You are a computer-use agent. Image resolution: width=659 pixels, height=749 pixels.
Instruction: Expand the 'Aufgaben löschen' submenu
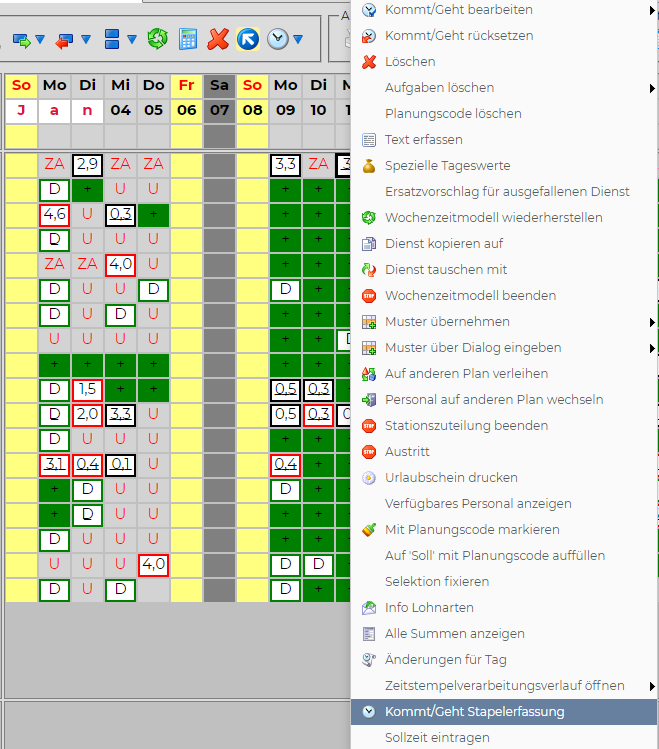652,88
